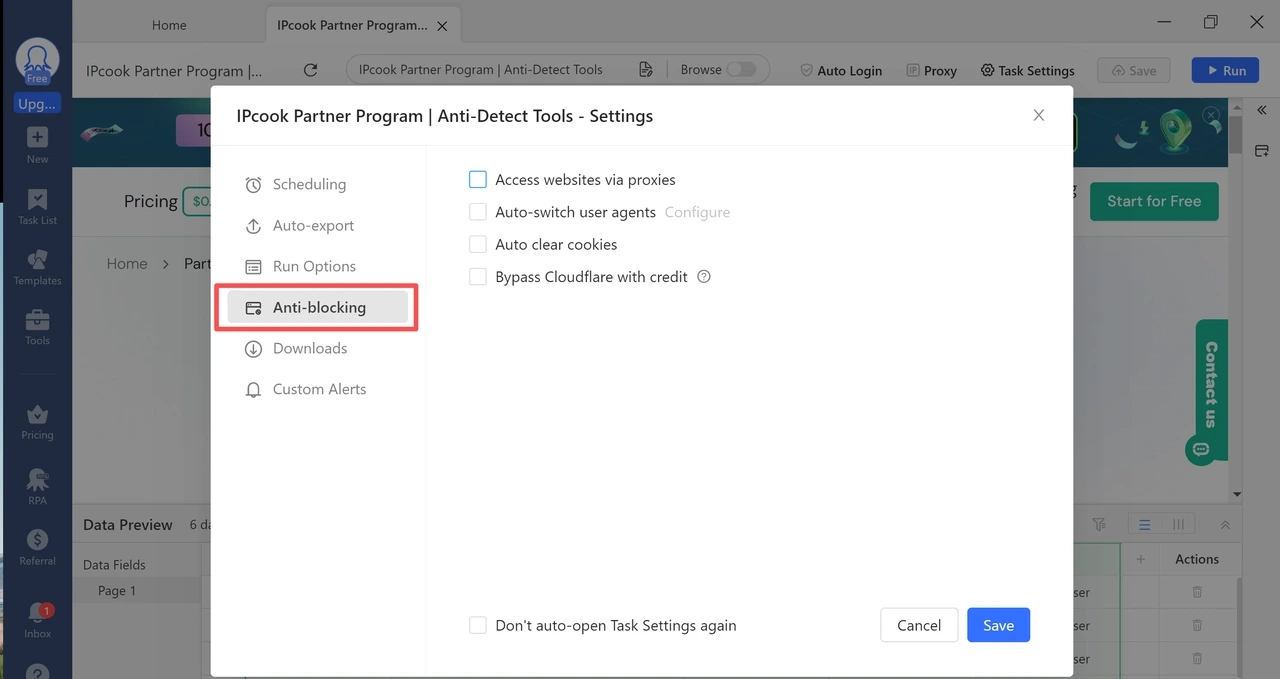Screen dimensions: 1280x679
Task: Click the reload page icon
Action: pos(310,70)
